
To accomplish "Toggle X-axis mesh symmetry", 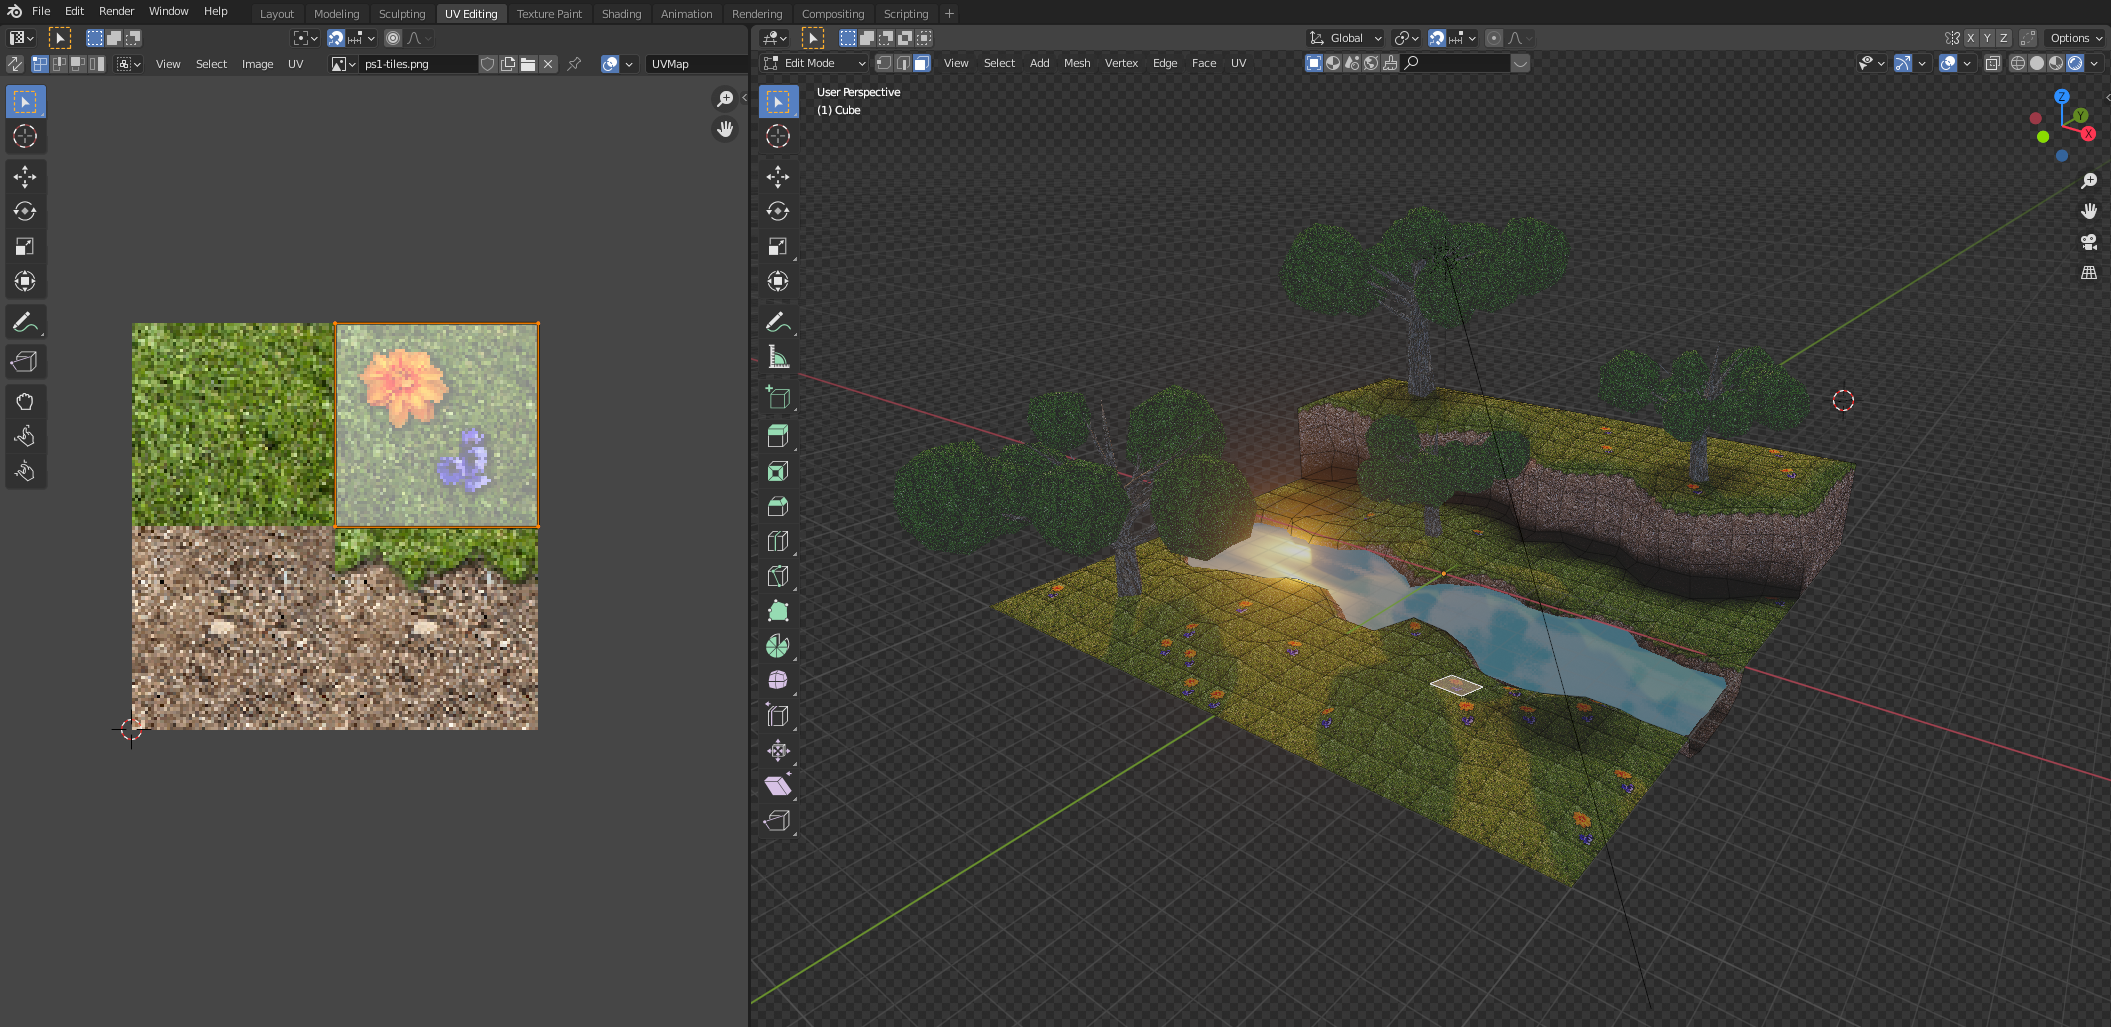I will (x=1970, y=38).
